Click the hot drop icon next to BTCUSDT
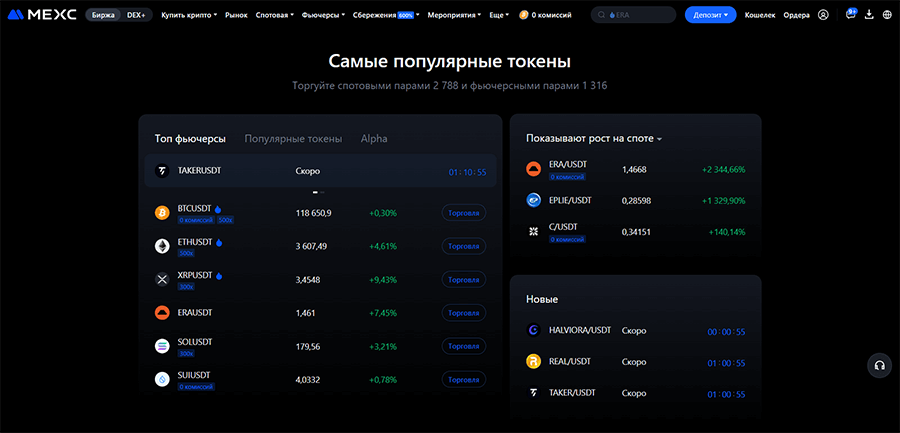The height and width of the screenshot is (433, 900). click(218, 209)
